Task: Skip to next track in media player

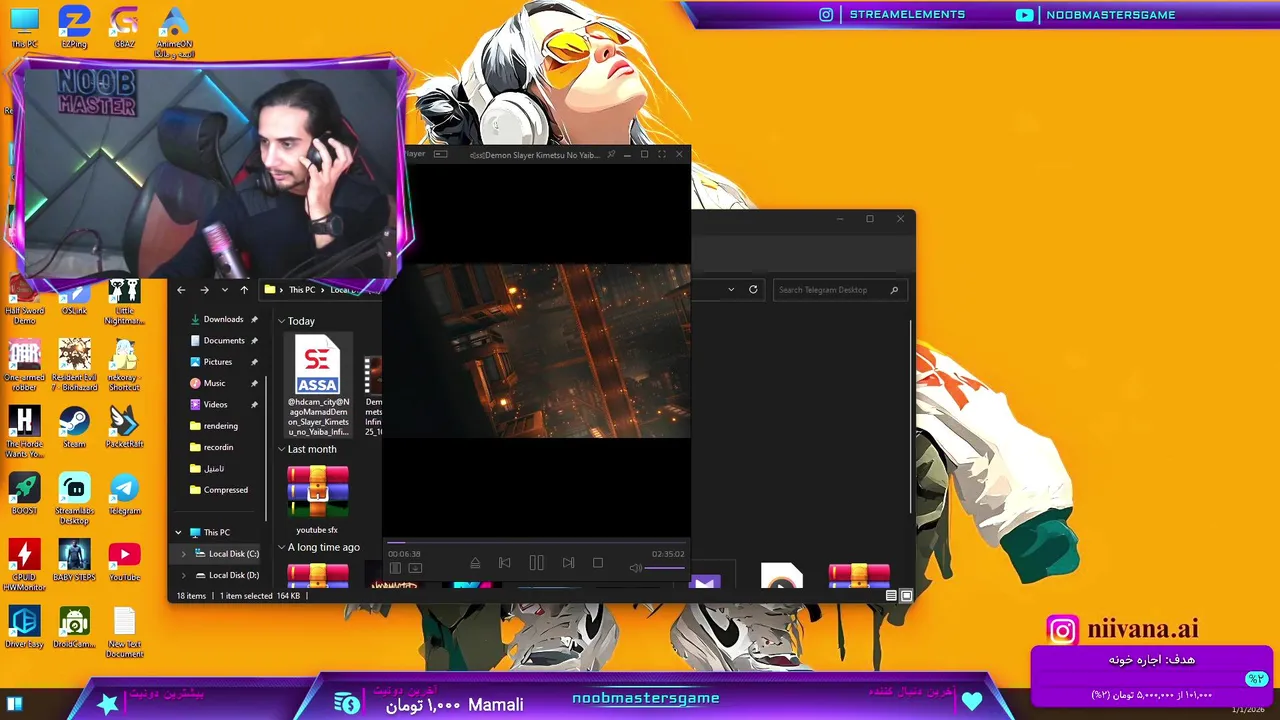Action: pos(568,564)
